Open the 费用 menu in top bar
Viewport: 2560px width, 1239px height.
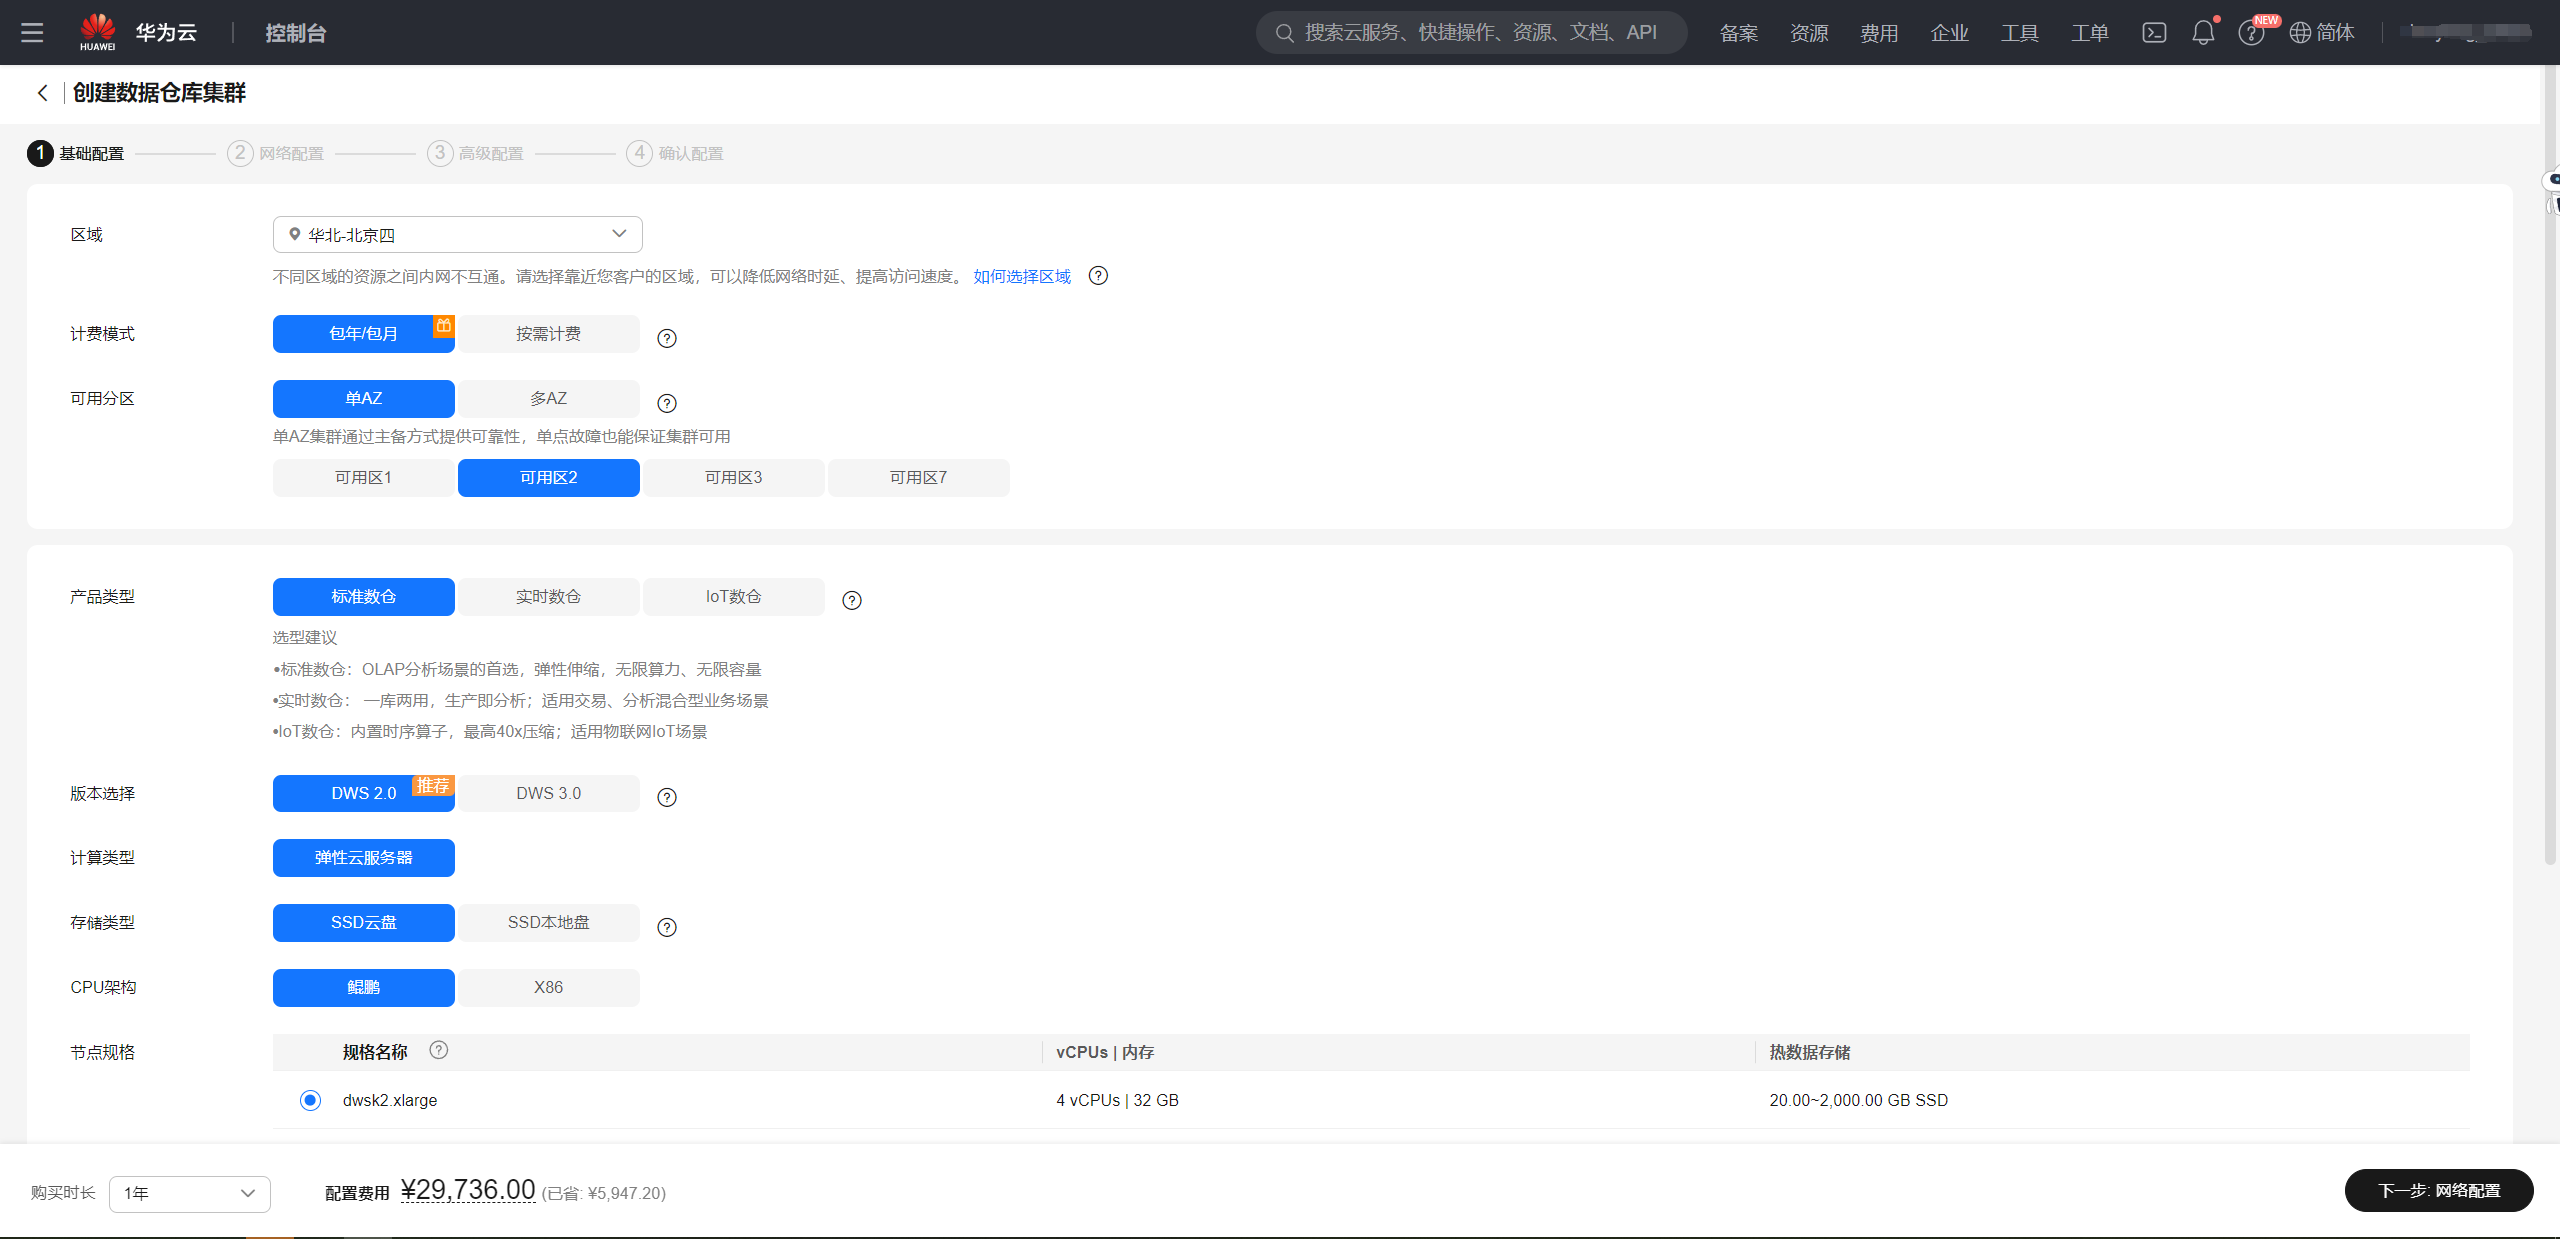pos(1878,33)
